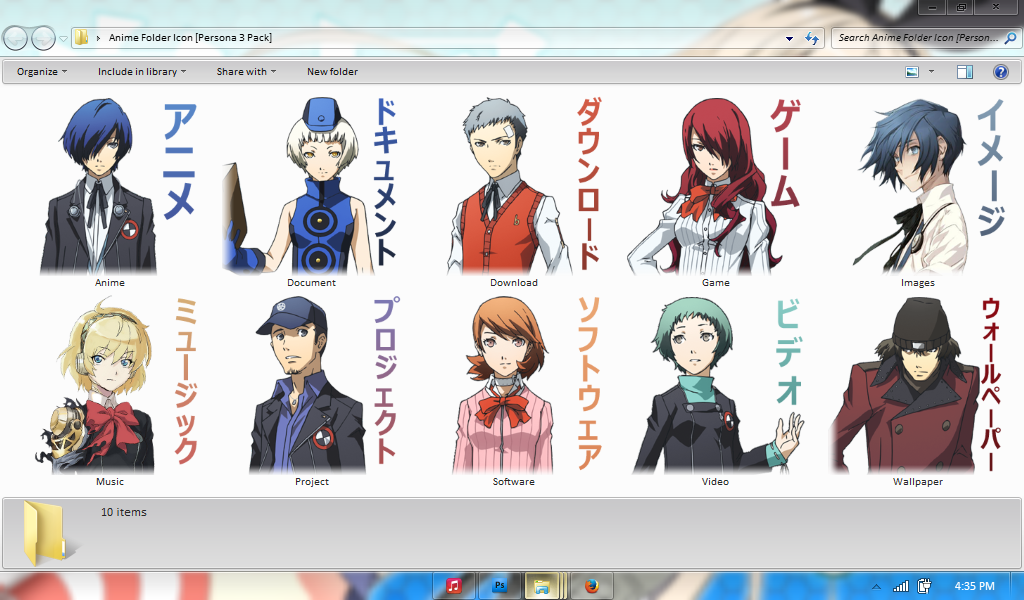The image size is (1024, 600).
Task: Select the Document folder icon
Action: pyautogui.click(x=312, y=186)
